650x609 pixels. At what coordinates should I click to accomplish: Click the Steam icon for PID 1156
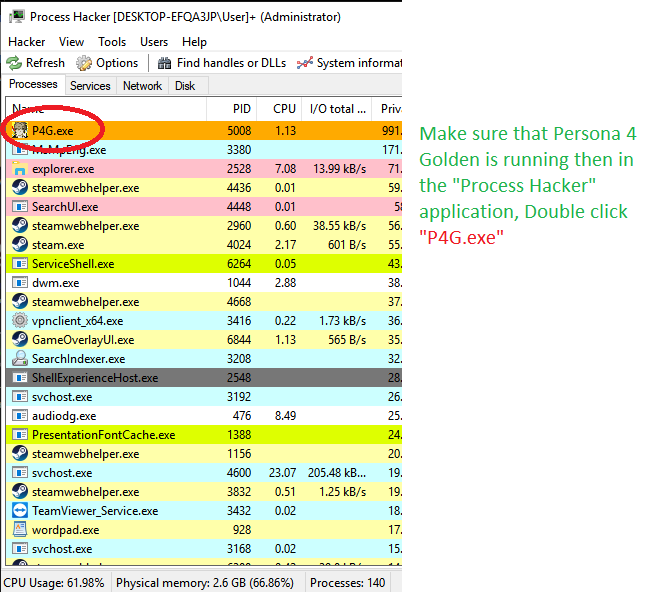tap(19, 453)
